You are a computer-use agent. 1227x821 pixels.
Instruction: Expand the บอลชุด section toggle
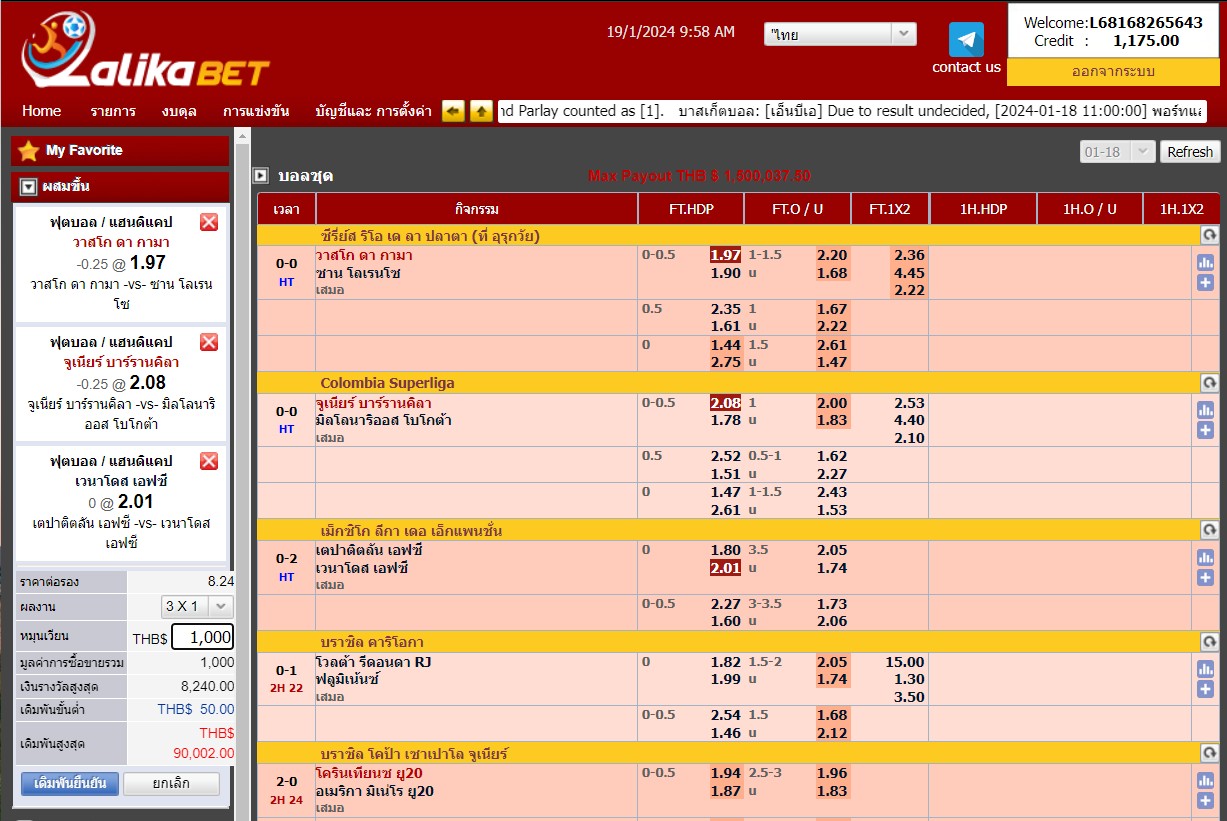tap(261, 175)
